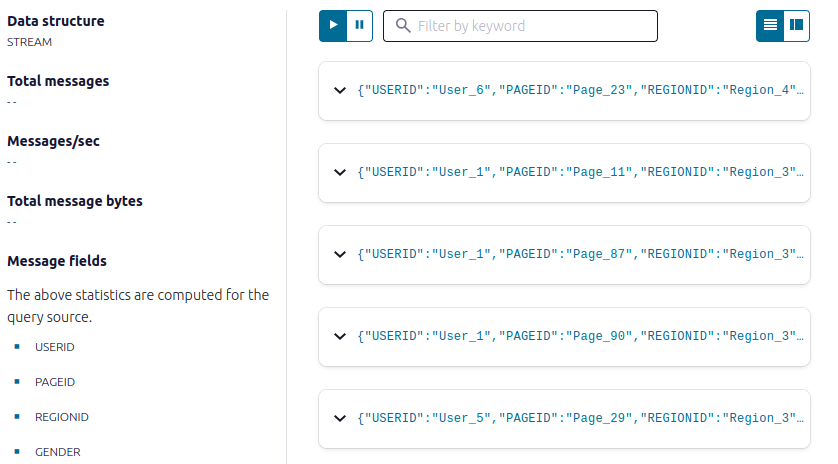
Task: Click the Filter by keyword field
Action: click(520, 26)
